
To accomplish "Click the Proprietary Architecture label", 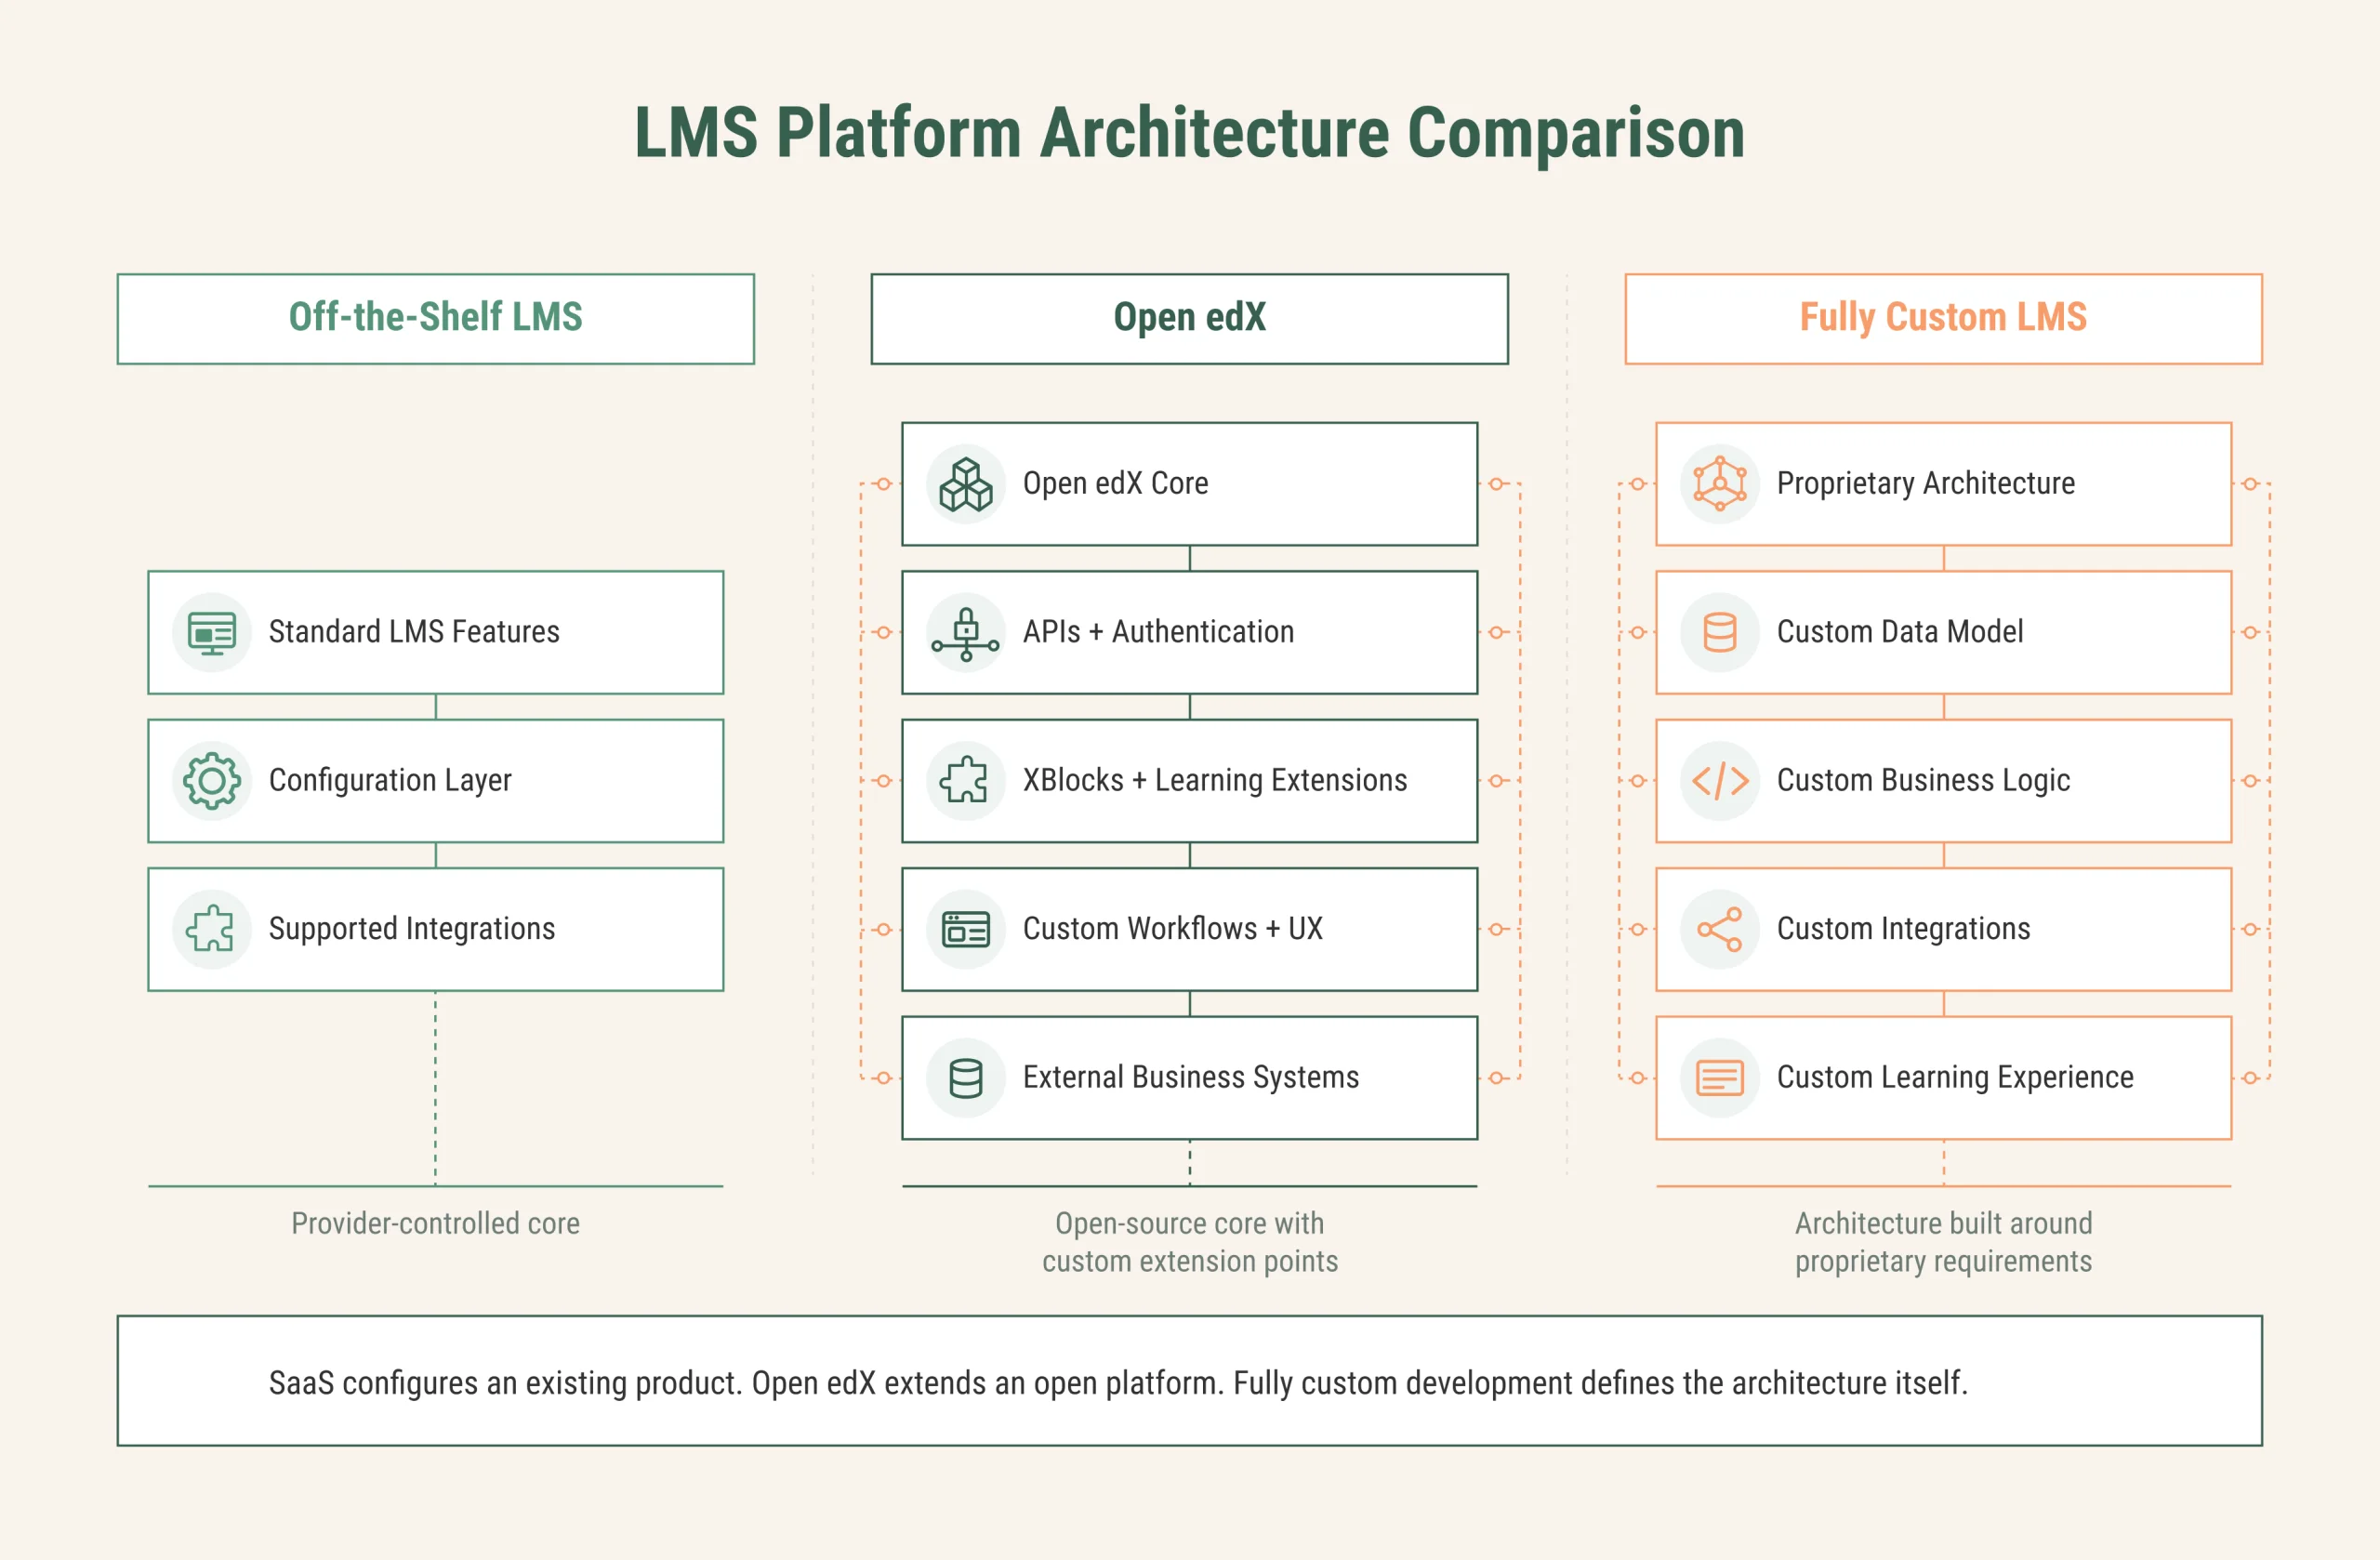I will coord(1926,484).
